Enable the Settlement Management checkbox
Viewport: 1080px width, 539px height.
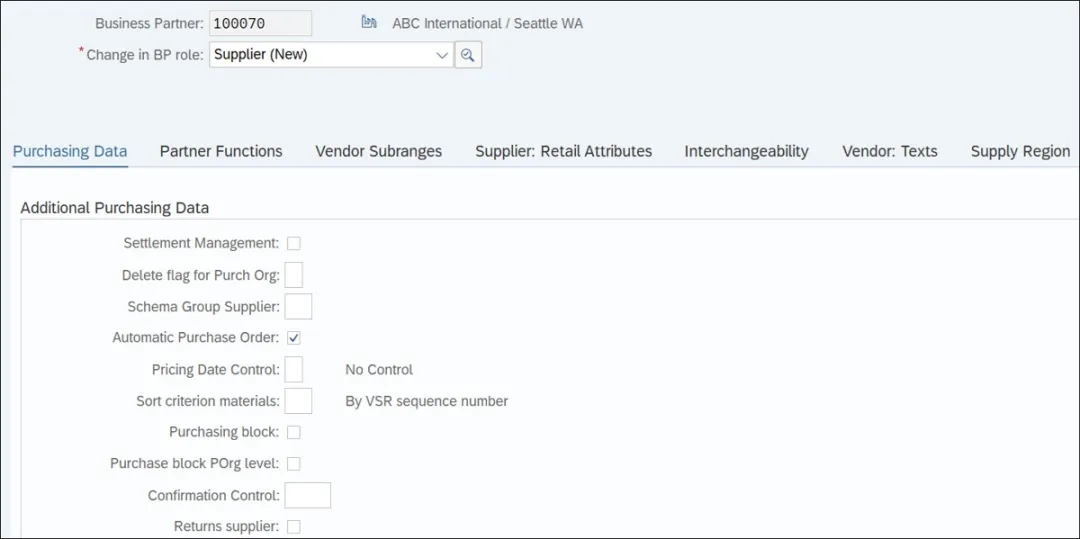(294, 243)
